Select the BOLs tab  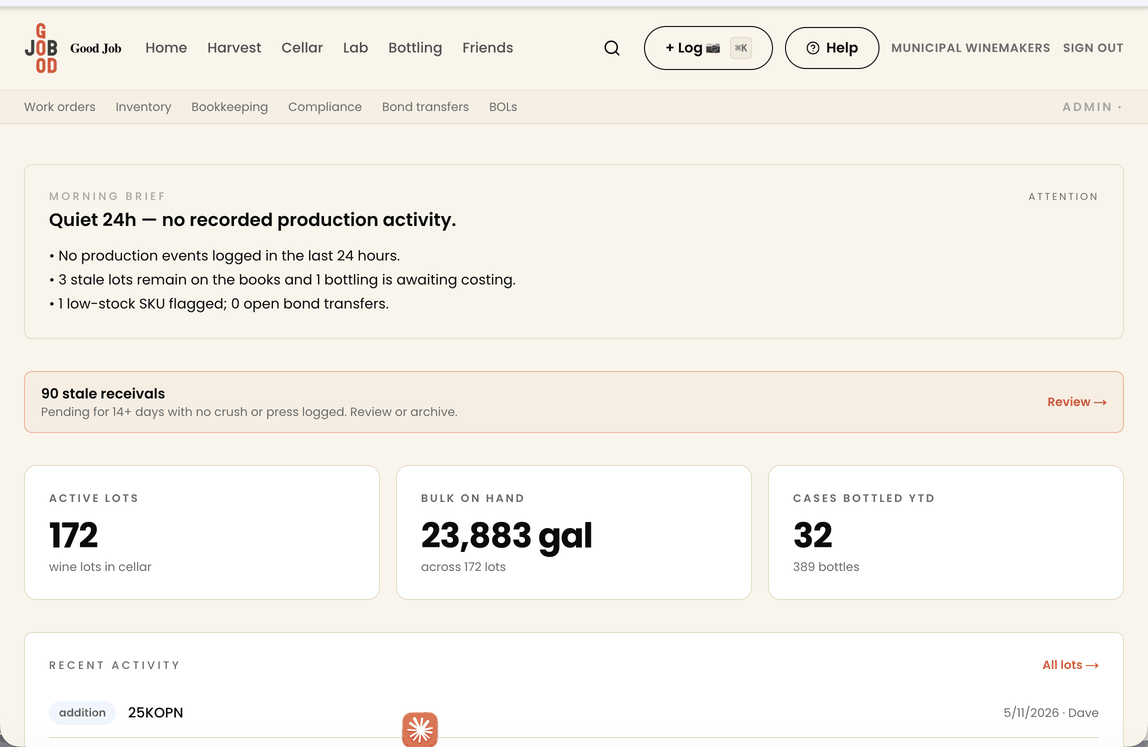tap(503, 107)
